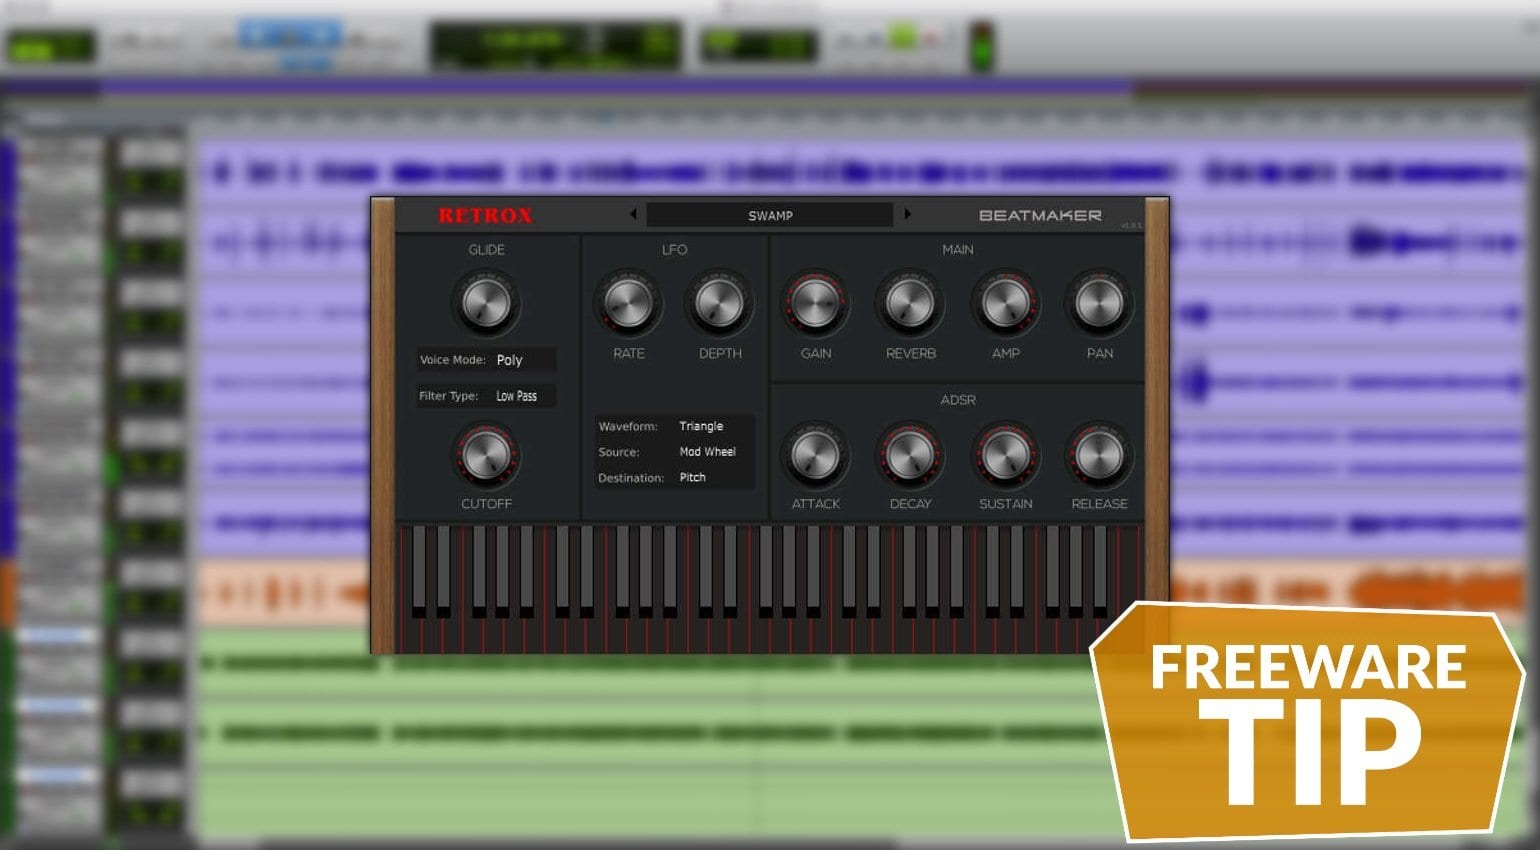This screenshot has height=850, width=1540.
Task: Adjust the ATTACK knob
Action: [x=815, y=455]
